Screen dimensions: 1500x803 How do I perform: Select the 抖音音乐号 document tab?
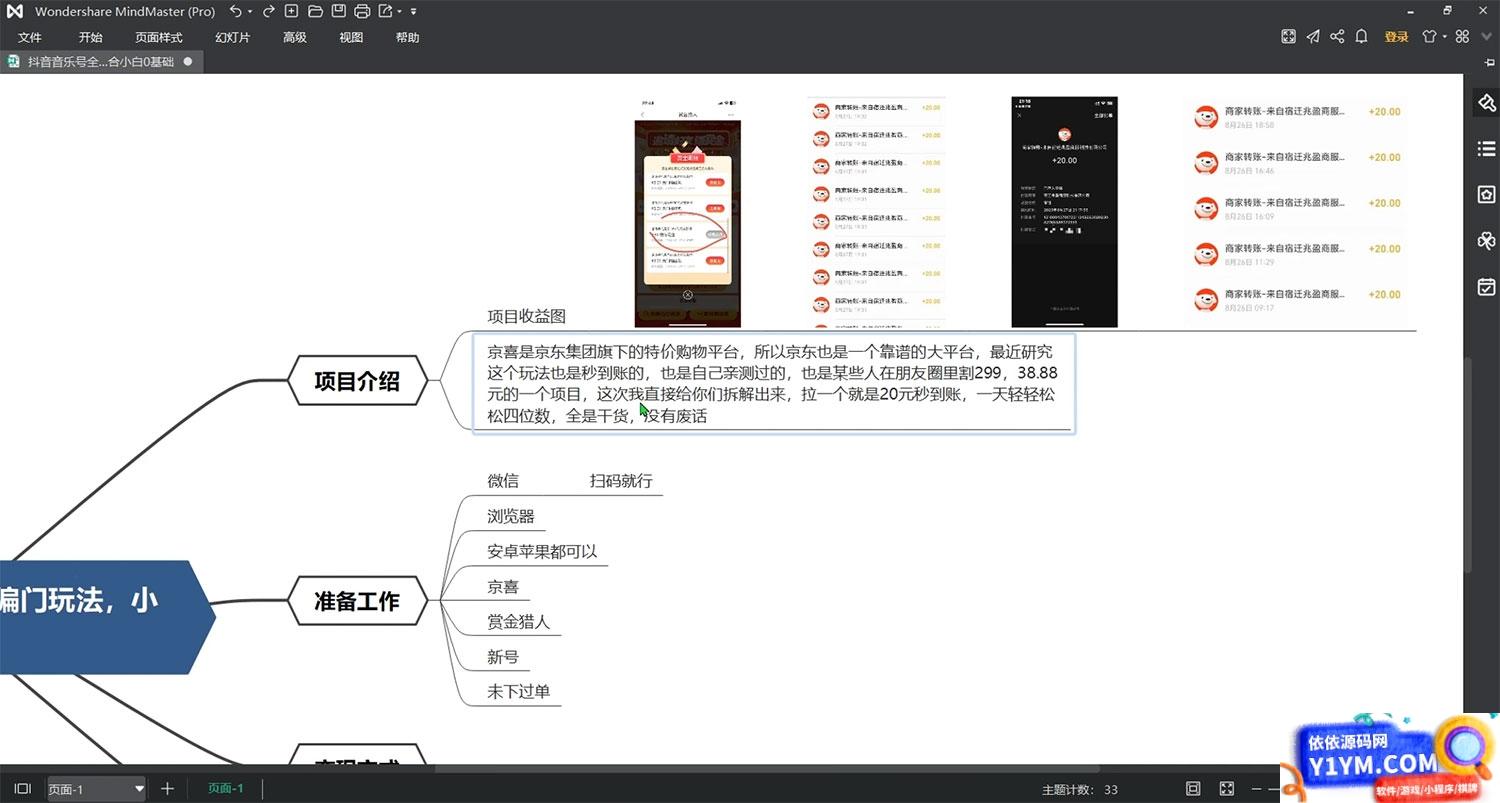pos(100,61)
